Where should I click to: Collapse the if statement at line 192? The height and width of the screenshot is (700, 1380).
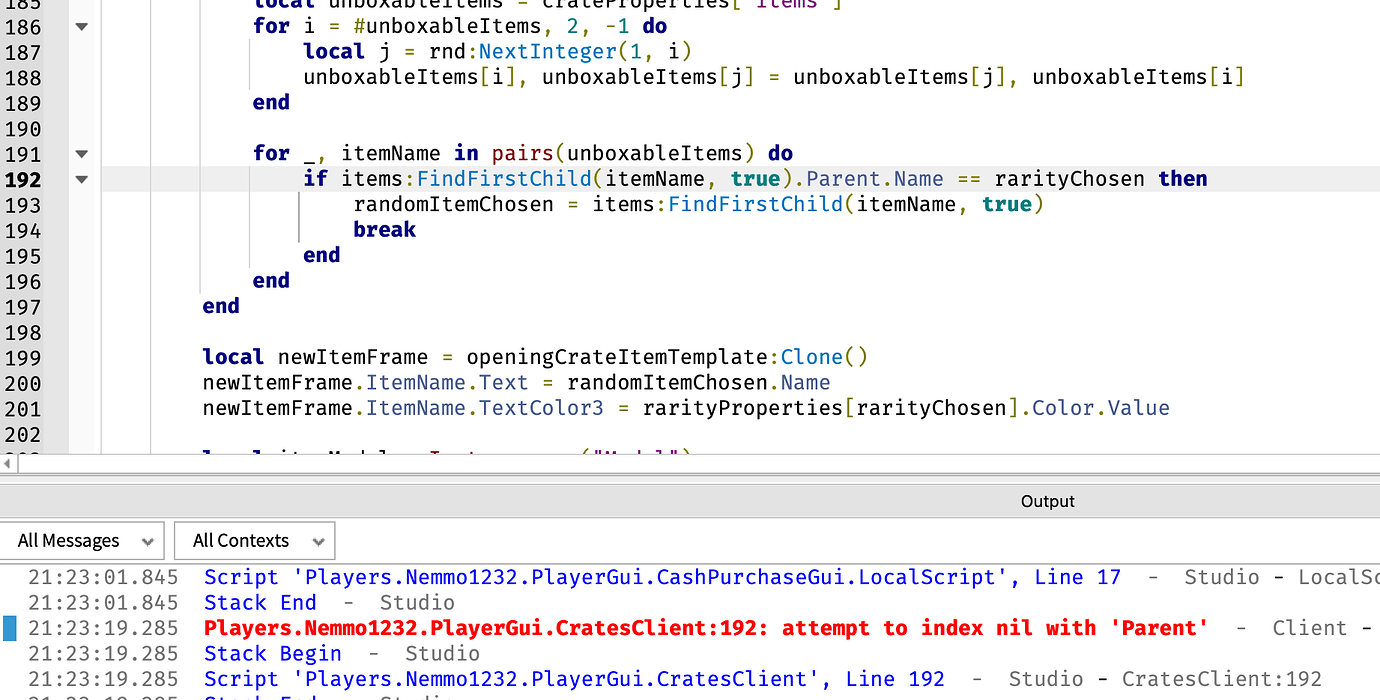(x=81, y=179)
